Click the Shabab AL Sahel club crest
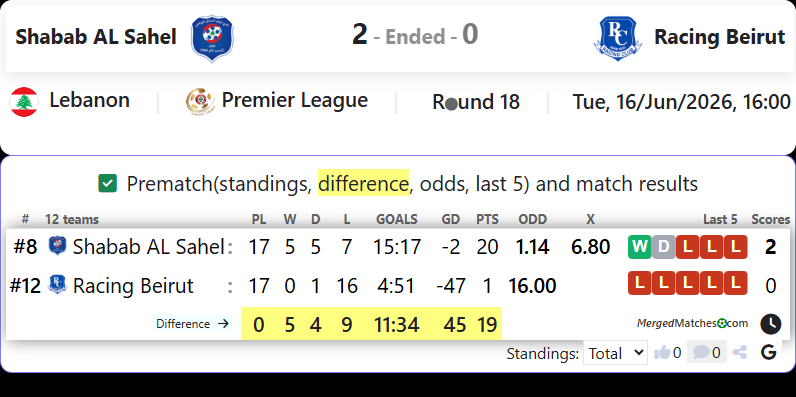Image resolution: width=796 pixels, height=397 pixels. (212, 39)
